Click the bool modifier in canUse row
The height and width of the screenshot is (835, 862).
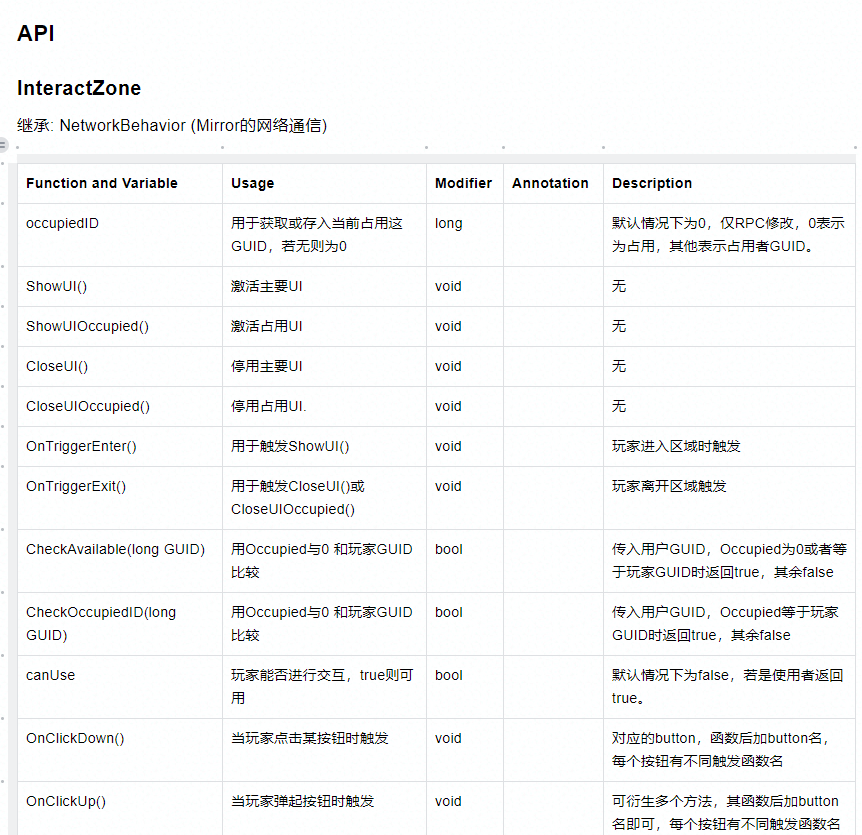click(x=465, y=687)
